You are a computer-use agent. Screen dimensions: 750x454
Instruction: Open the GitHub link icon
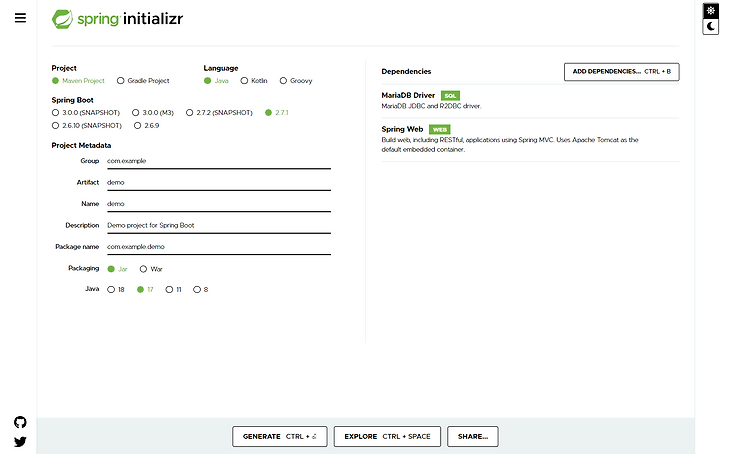click(20, 422)
